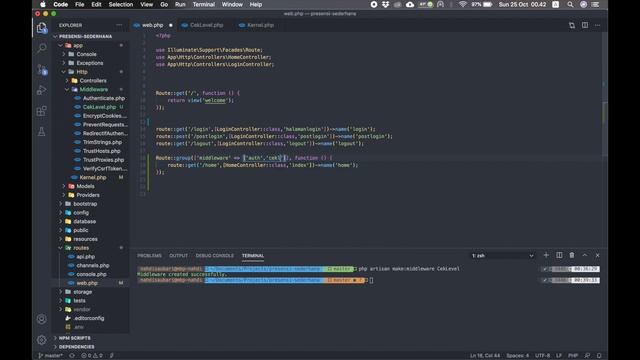Open the Selection menu

[x=121, y=4]
